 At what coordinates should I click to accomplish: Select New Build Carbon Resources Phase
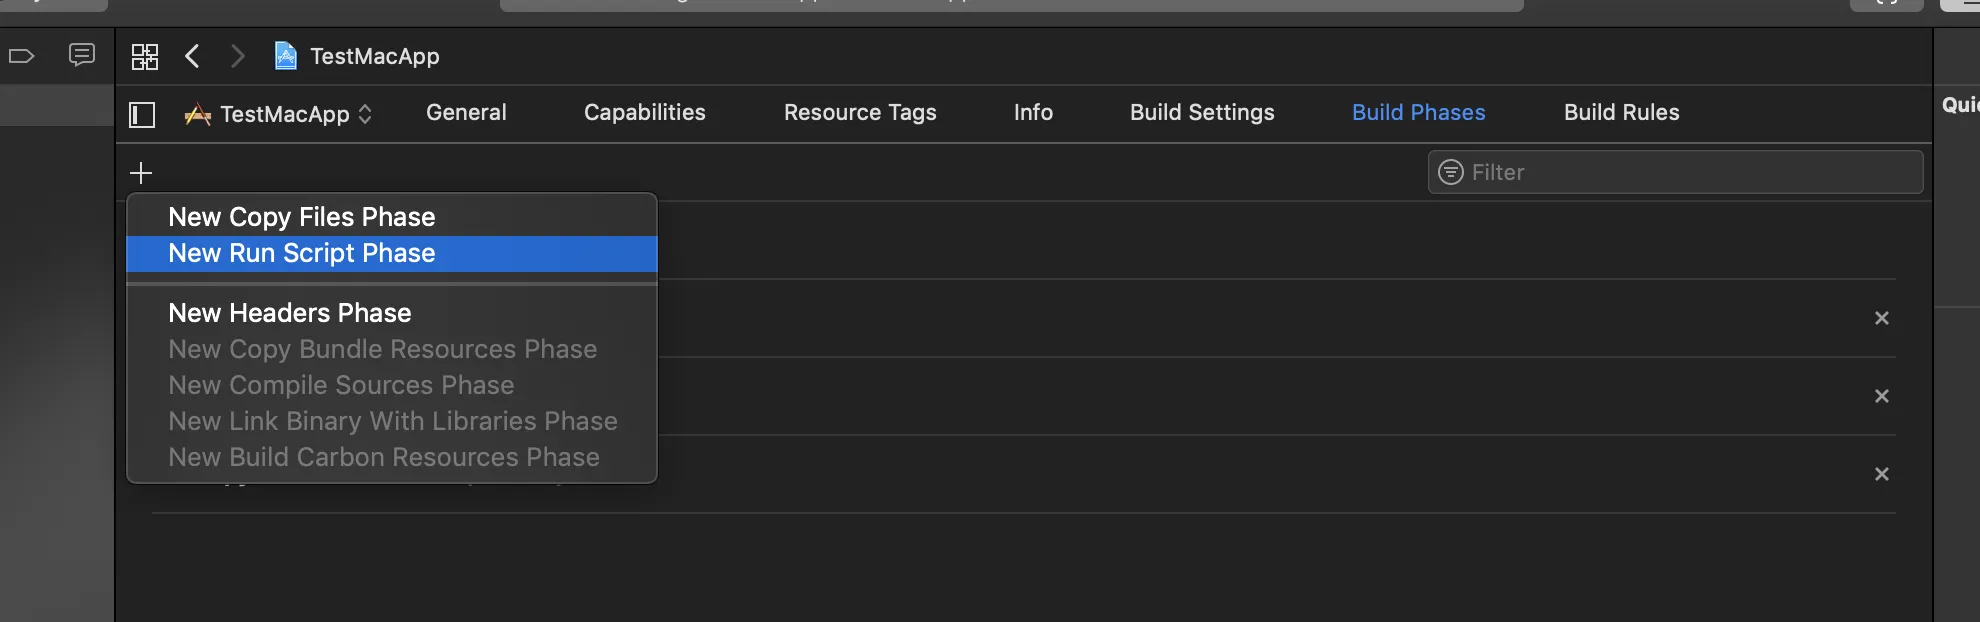pyautogui.click(x=392, y=457)
